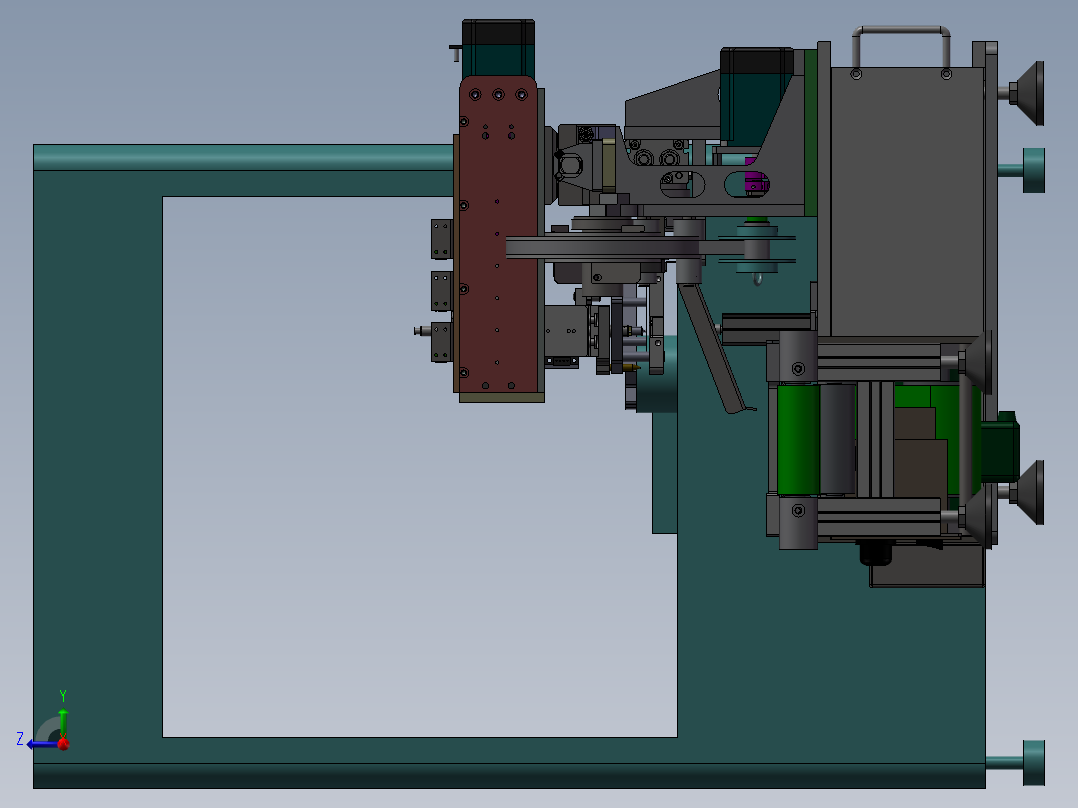The width and height of the screenshot is (1078, 808).
Task: Select the teal knob at the frame base
Action: 1033,763
